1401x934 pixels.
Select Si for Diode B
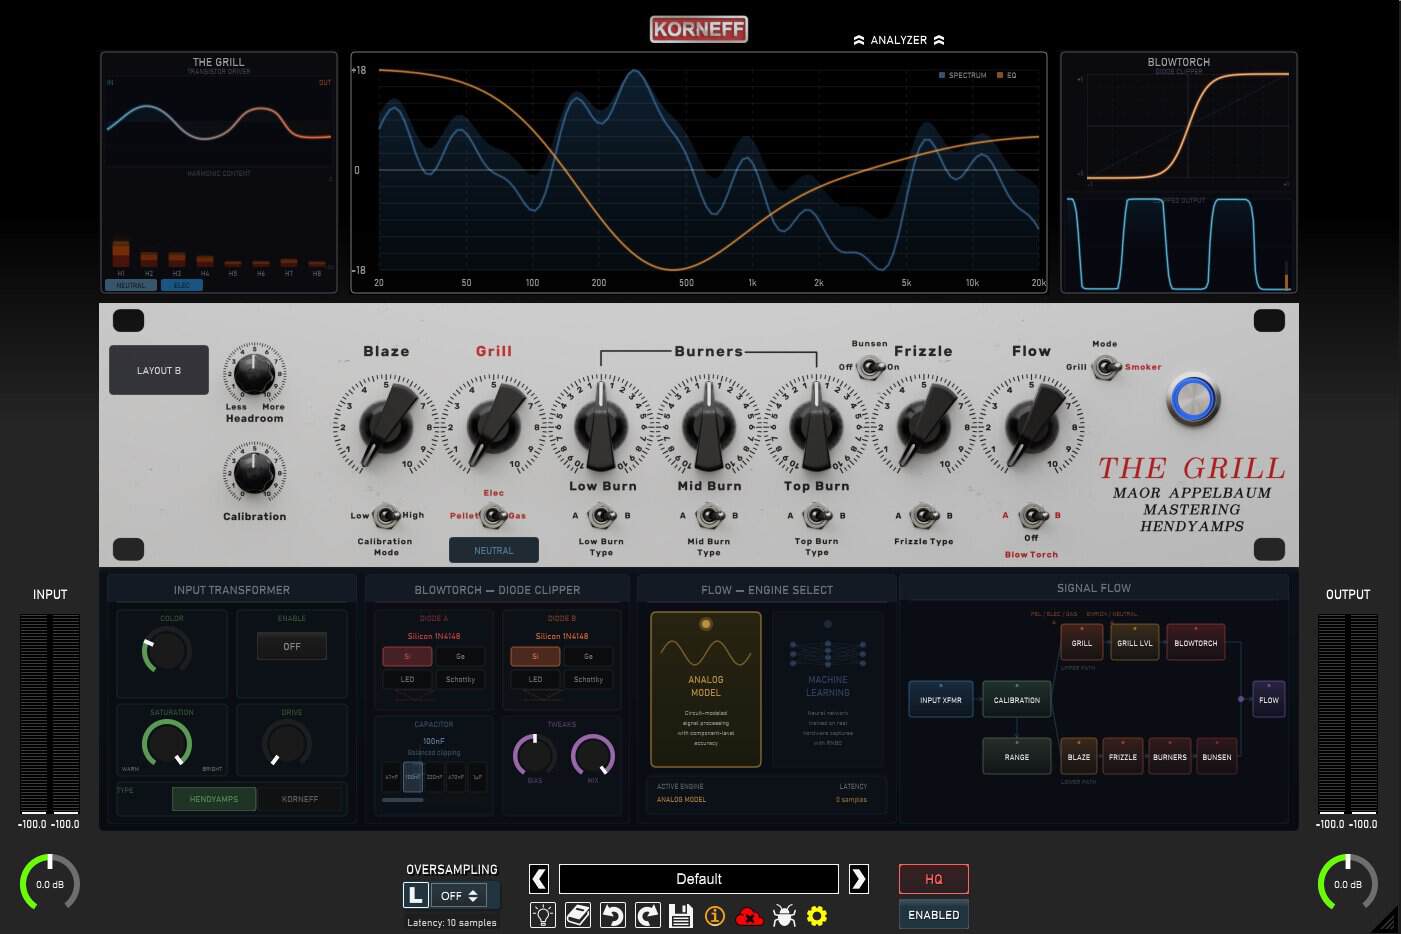click(x=535, y=656)
